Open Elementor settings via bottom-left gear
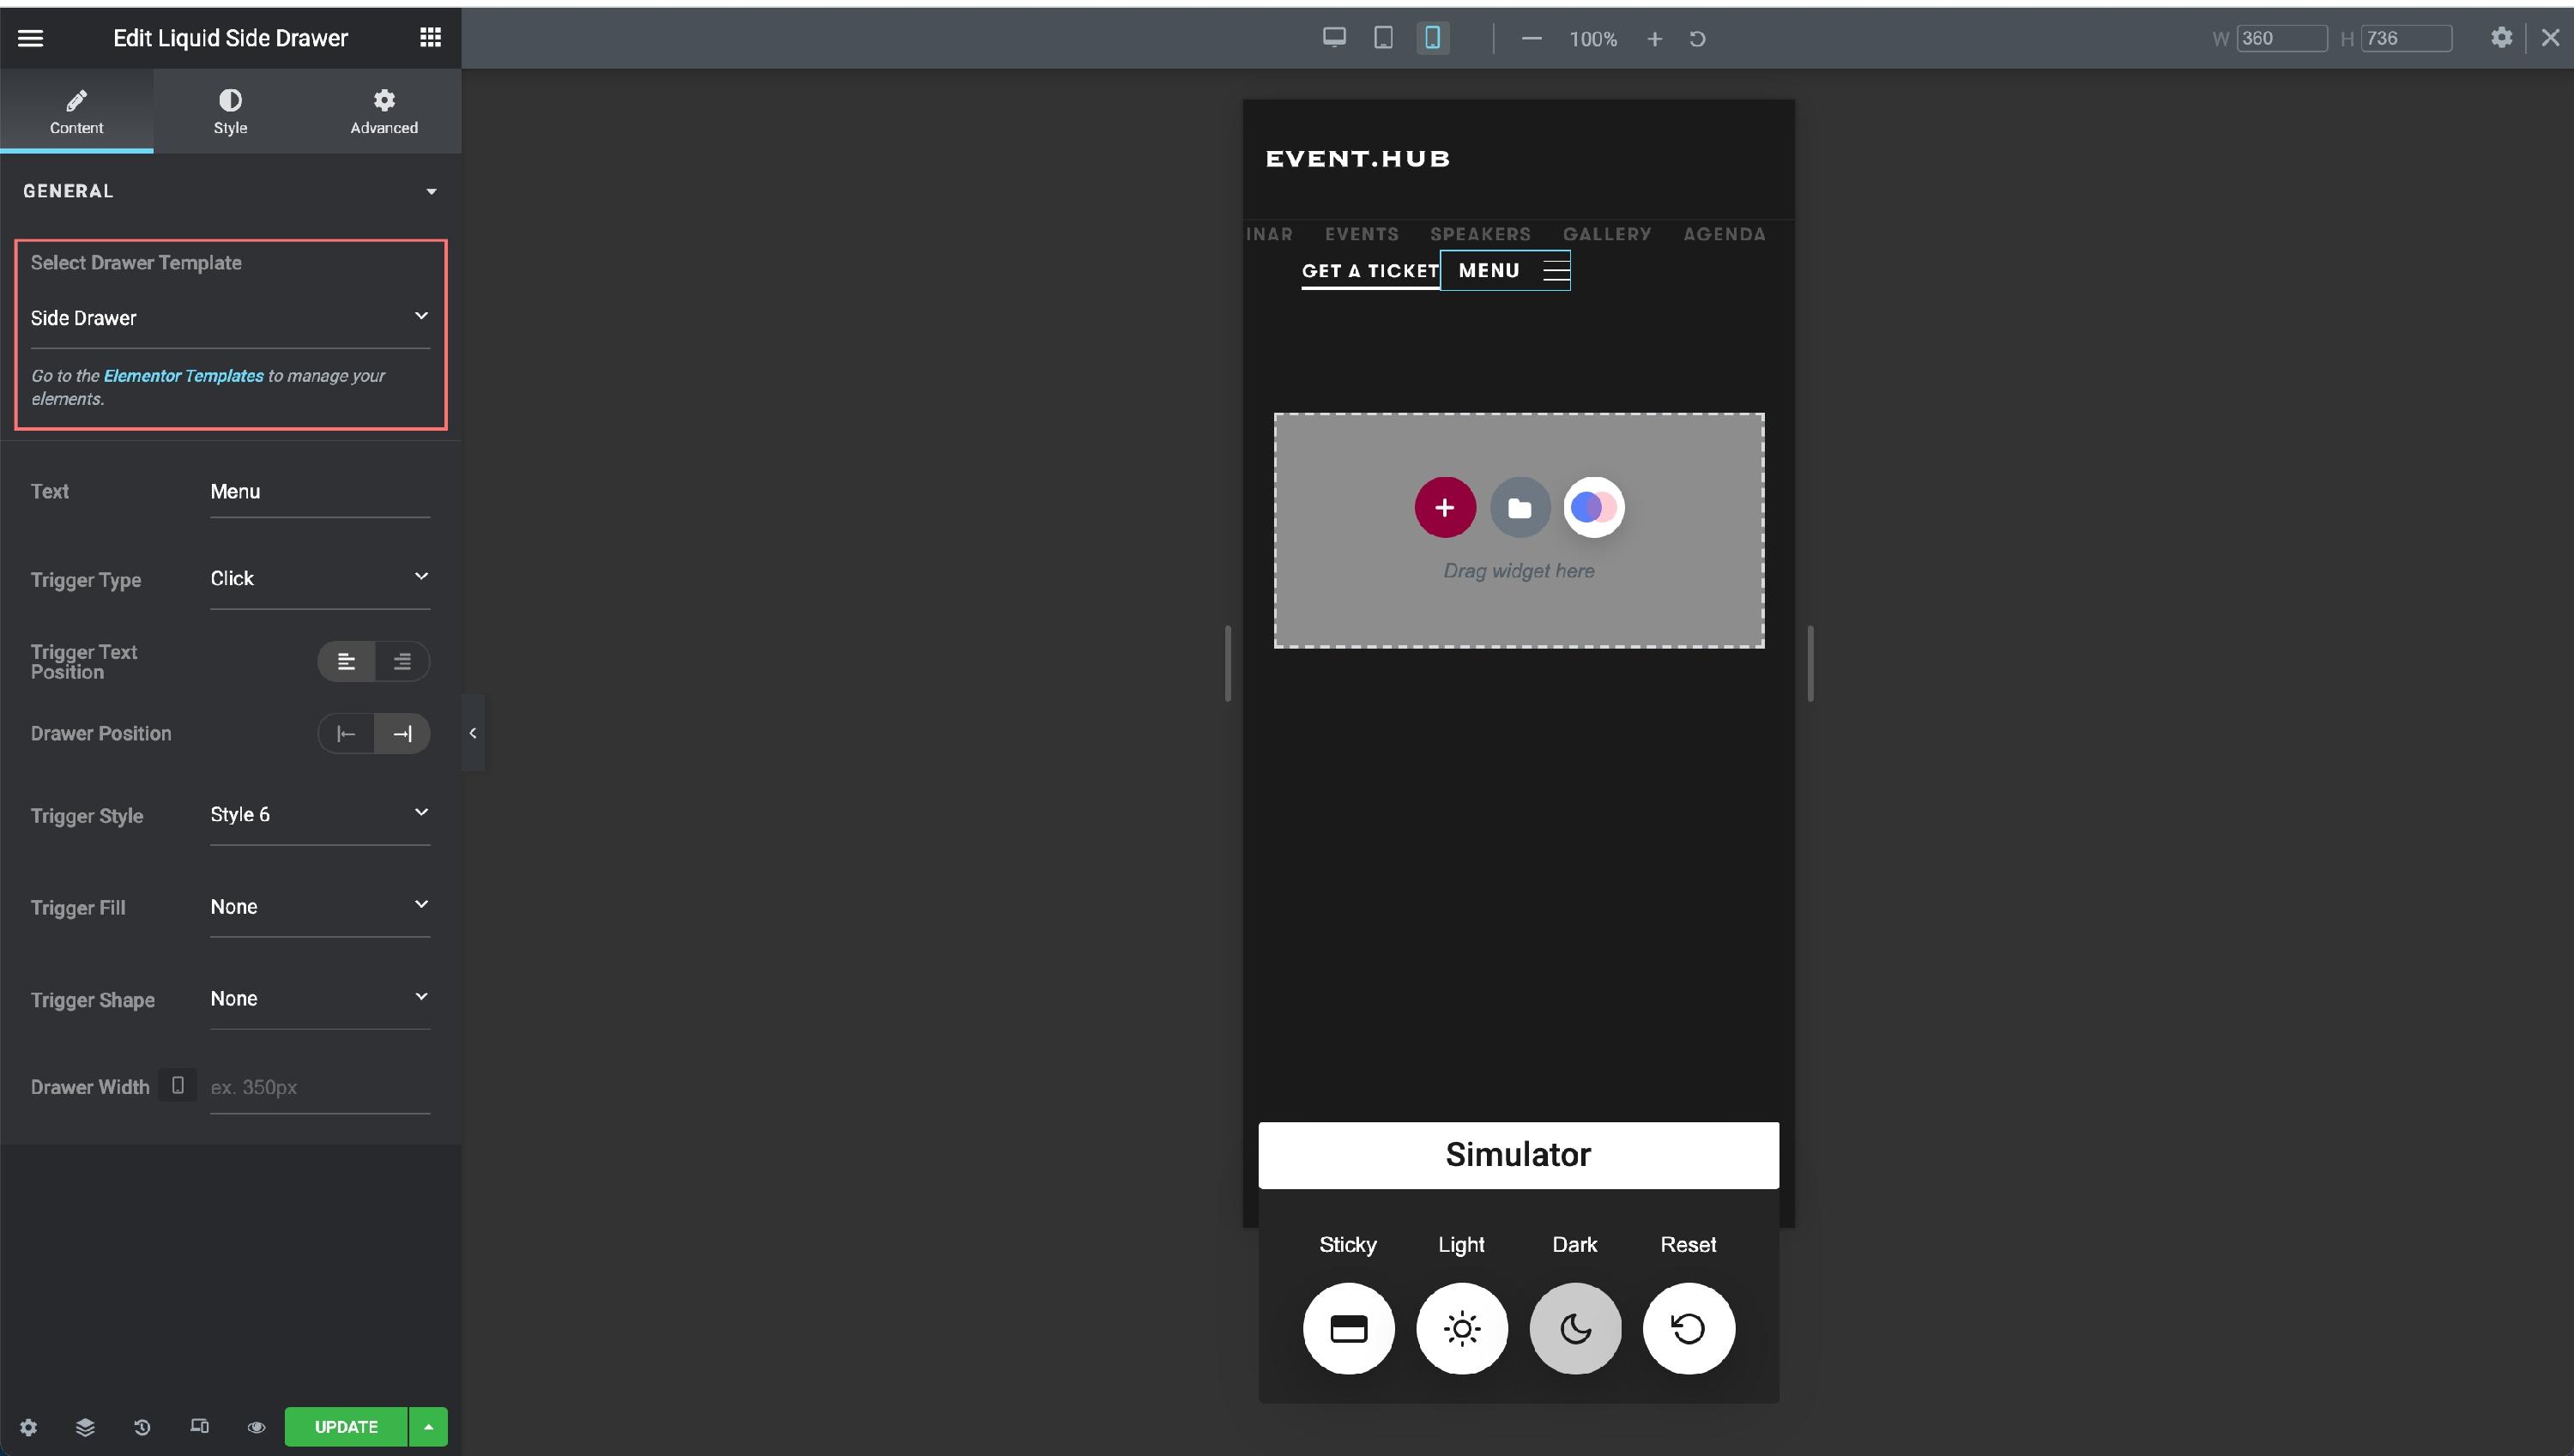2574x1456 pixels. click(x=29, y=1426)
